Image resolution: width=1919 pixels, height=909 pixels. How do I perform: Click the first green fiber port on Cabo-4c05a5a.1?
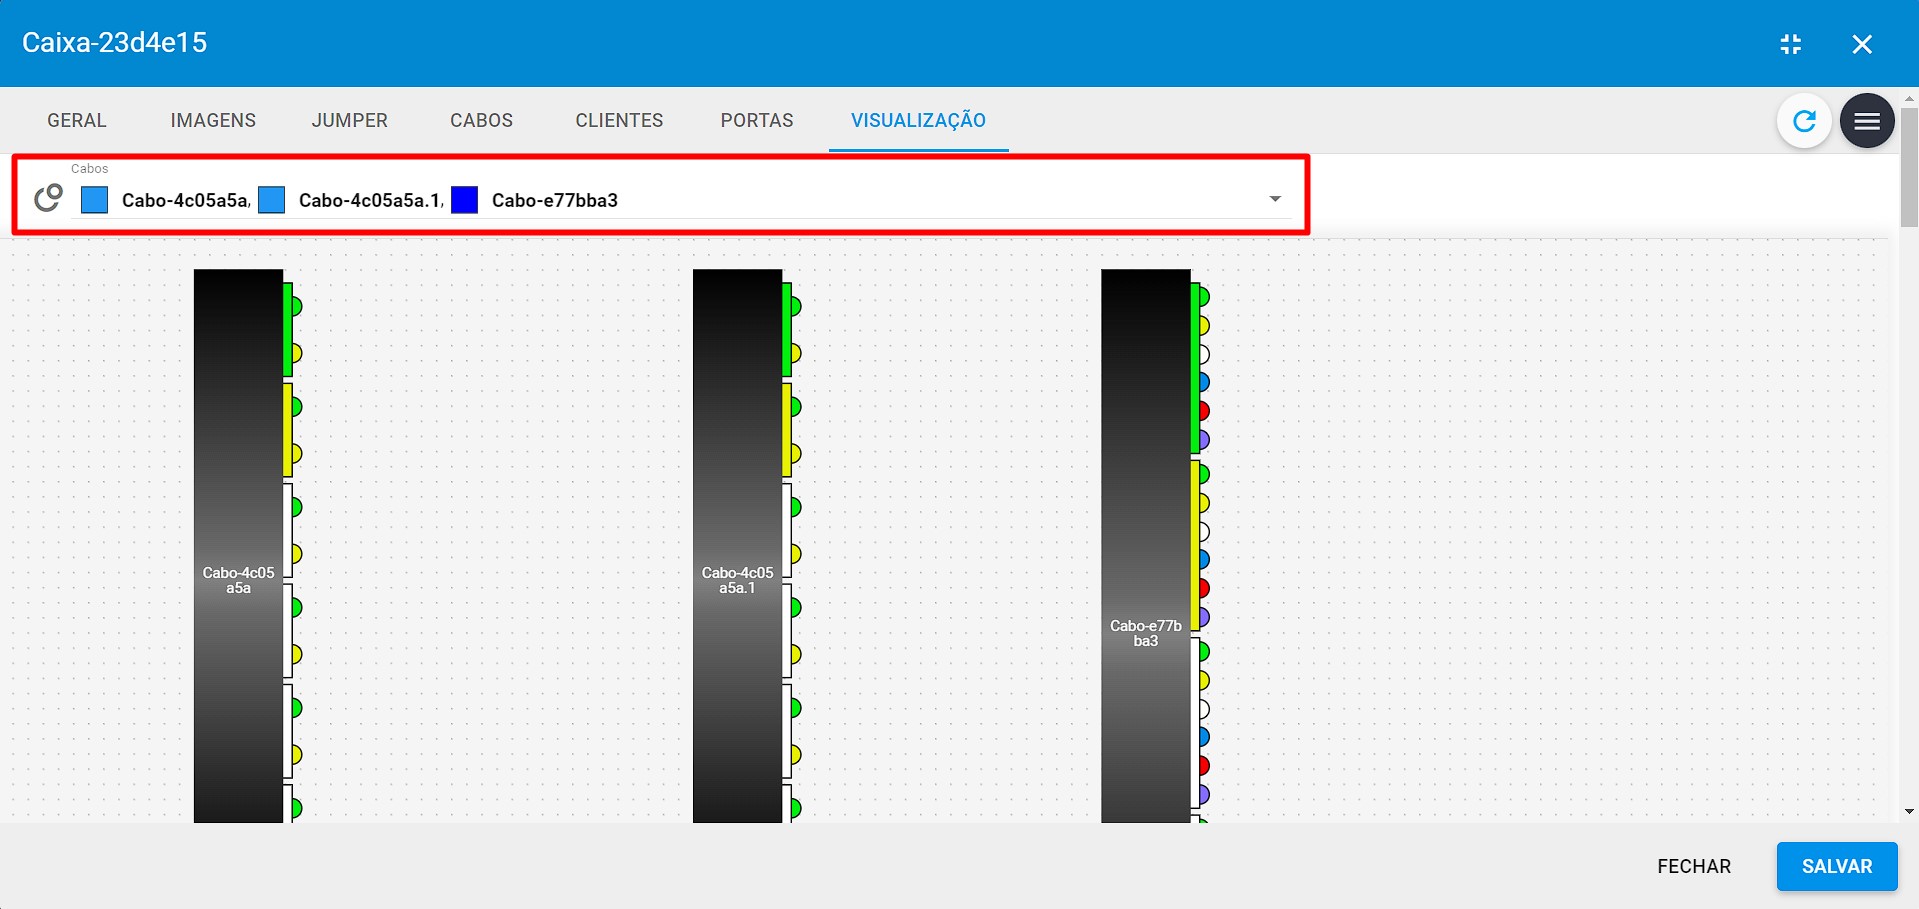796,306
